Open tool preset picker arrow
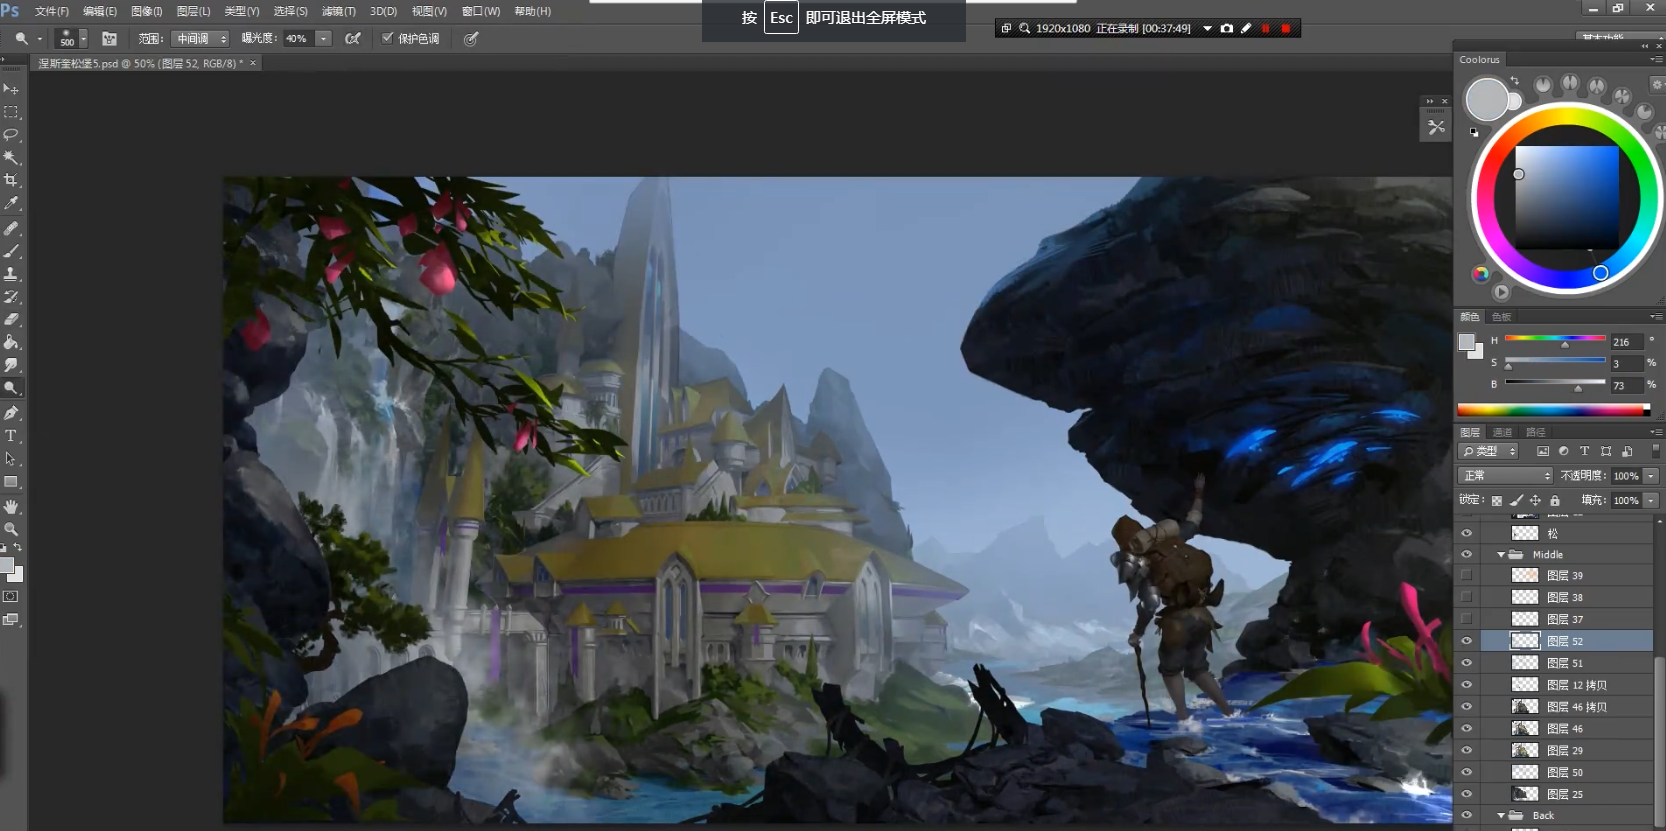 (39, 39)
